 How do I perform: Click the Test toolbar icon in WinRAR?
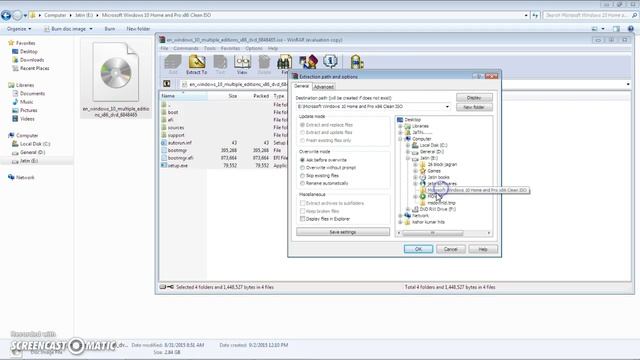[x=220, y=64]
